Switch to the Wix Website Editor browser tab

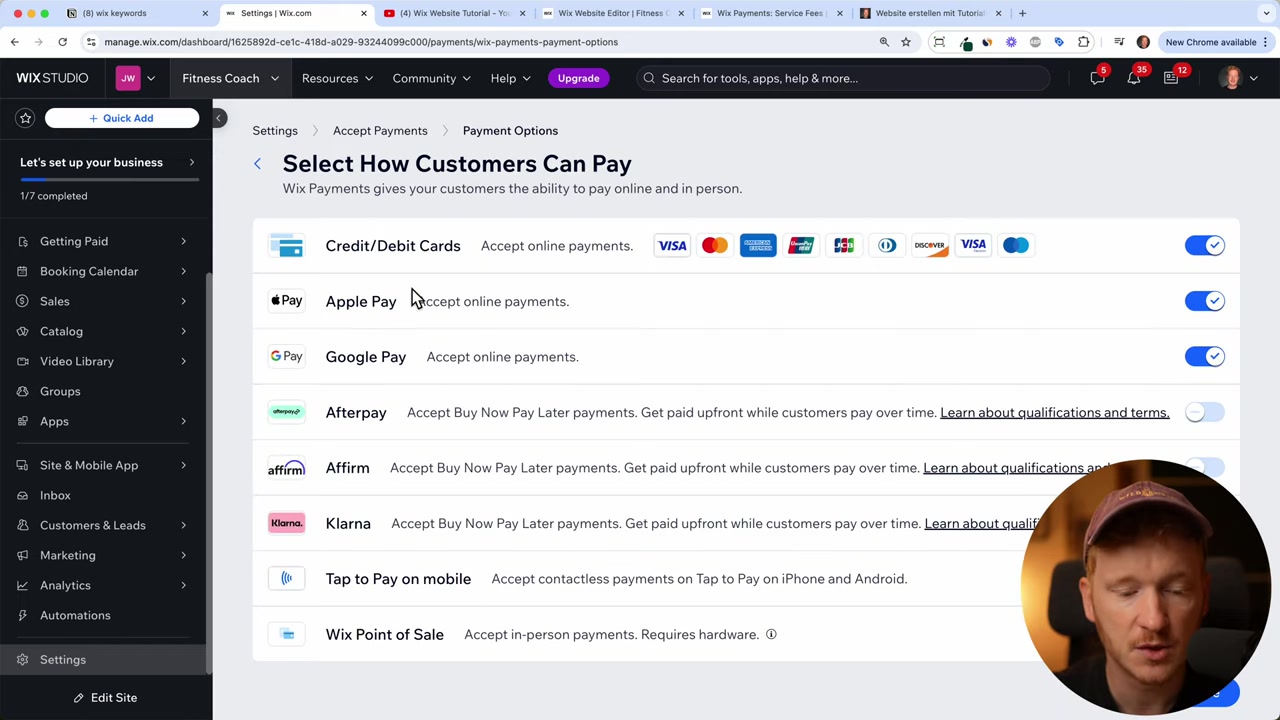point(614,13)
